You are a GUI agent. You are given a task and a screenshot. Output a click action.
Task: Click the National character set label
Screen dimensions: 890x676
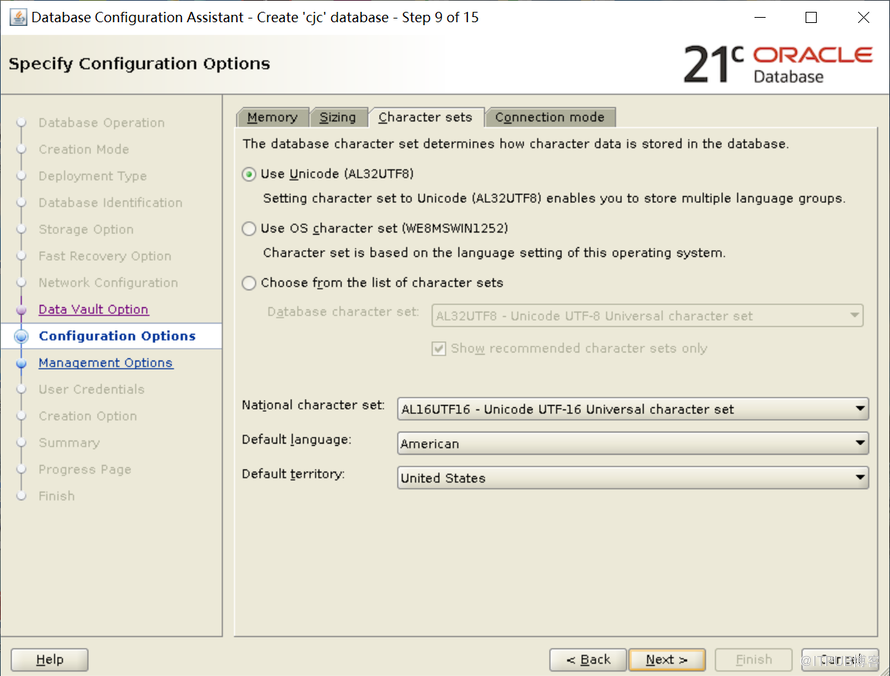click(x=313, y=405)
